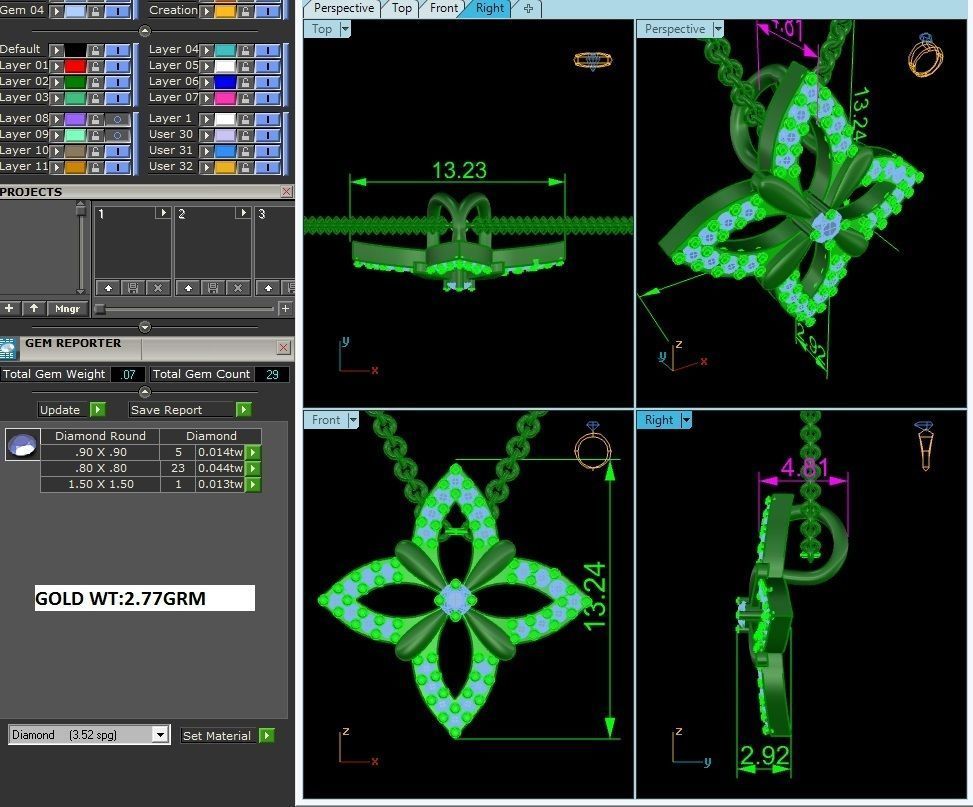Viewport: 973px width, 807px height.
Task: Click projects upload arrow beside Mngr
Action: click(34, 309)
